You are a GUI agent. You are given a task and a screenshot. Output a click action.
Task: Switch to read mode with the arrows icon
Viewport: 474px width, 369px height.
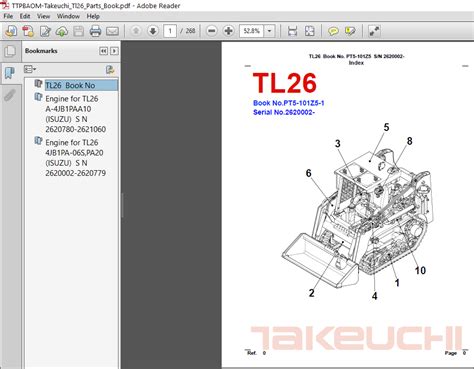(374, 31)
